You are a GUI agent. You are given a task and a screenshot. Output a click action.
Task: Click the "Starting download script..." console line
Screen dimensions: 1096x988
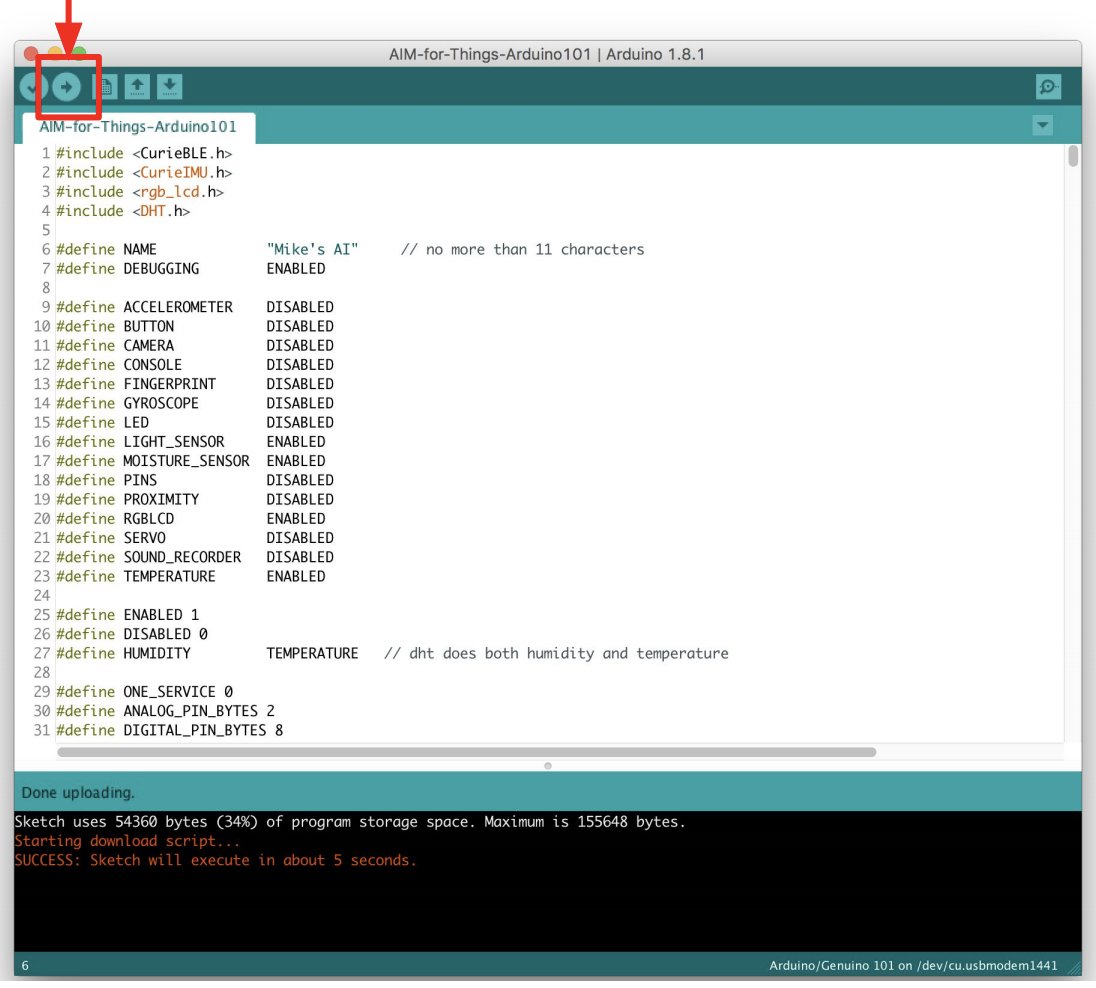coord(127,841)
